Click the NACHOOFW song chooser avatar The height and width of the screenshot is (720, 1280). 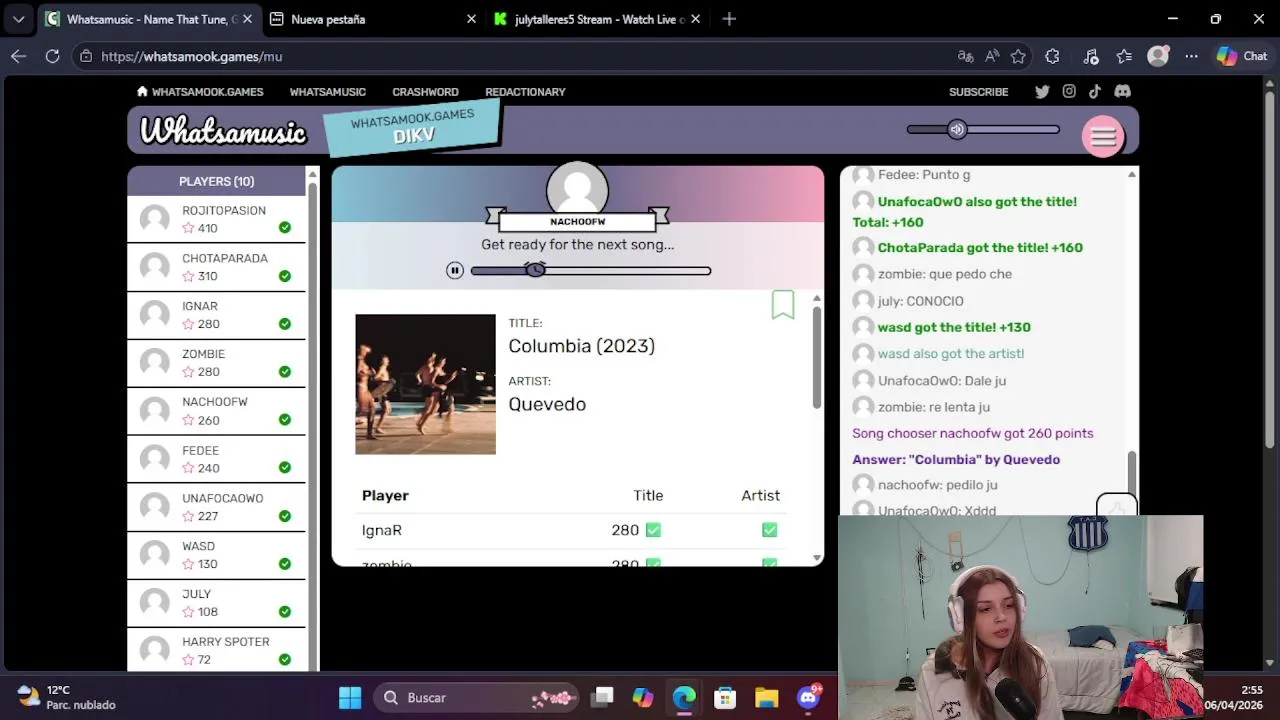(x=577, y=189)
